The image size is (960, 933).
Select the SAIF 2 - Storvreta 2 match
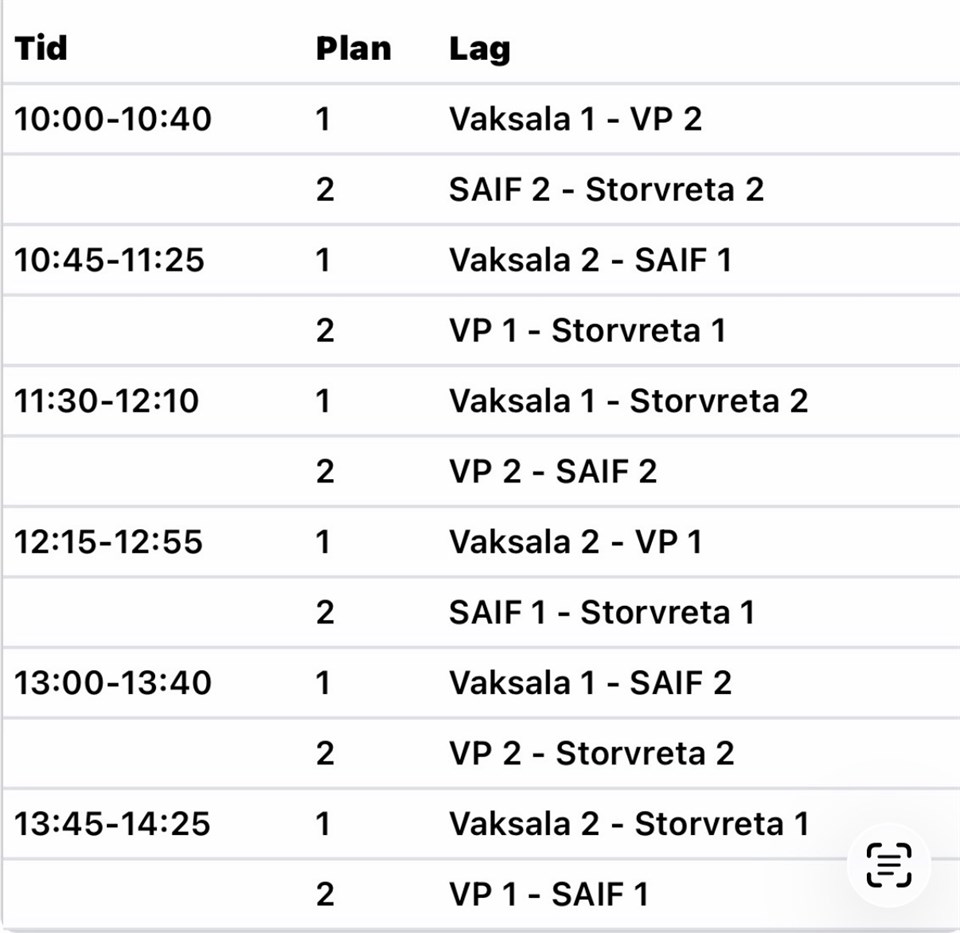pos(606,189)
